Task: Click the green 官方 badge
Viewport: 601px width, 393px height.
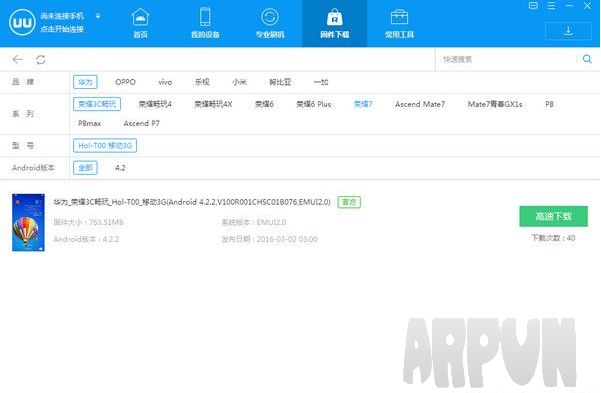Action: coord(349,202)
